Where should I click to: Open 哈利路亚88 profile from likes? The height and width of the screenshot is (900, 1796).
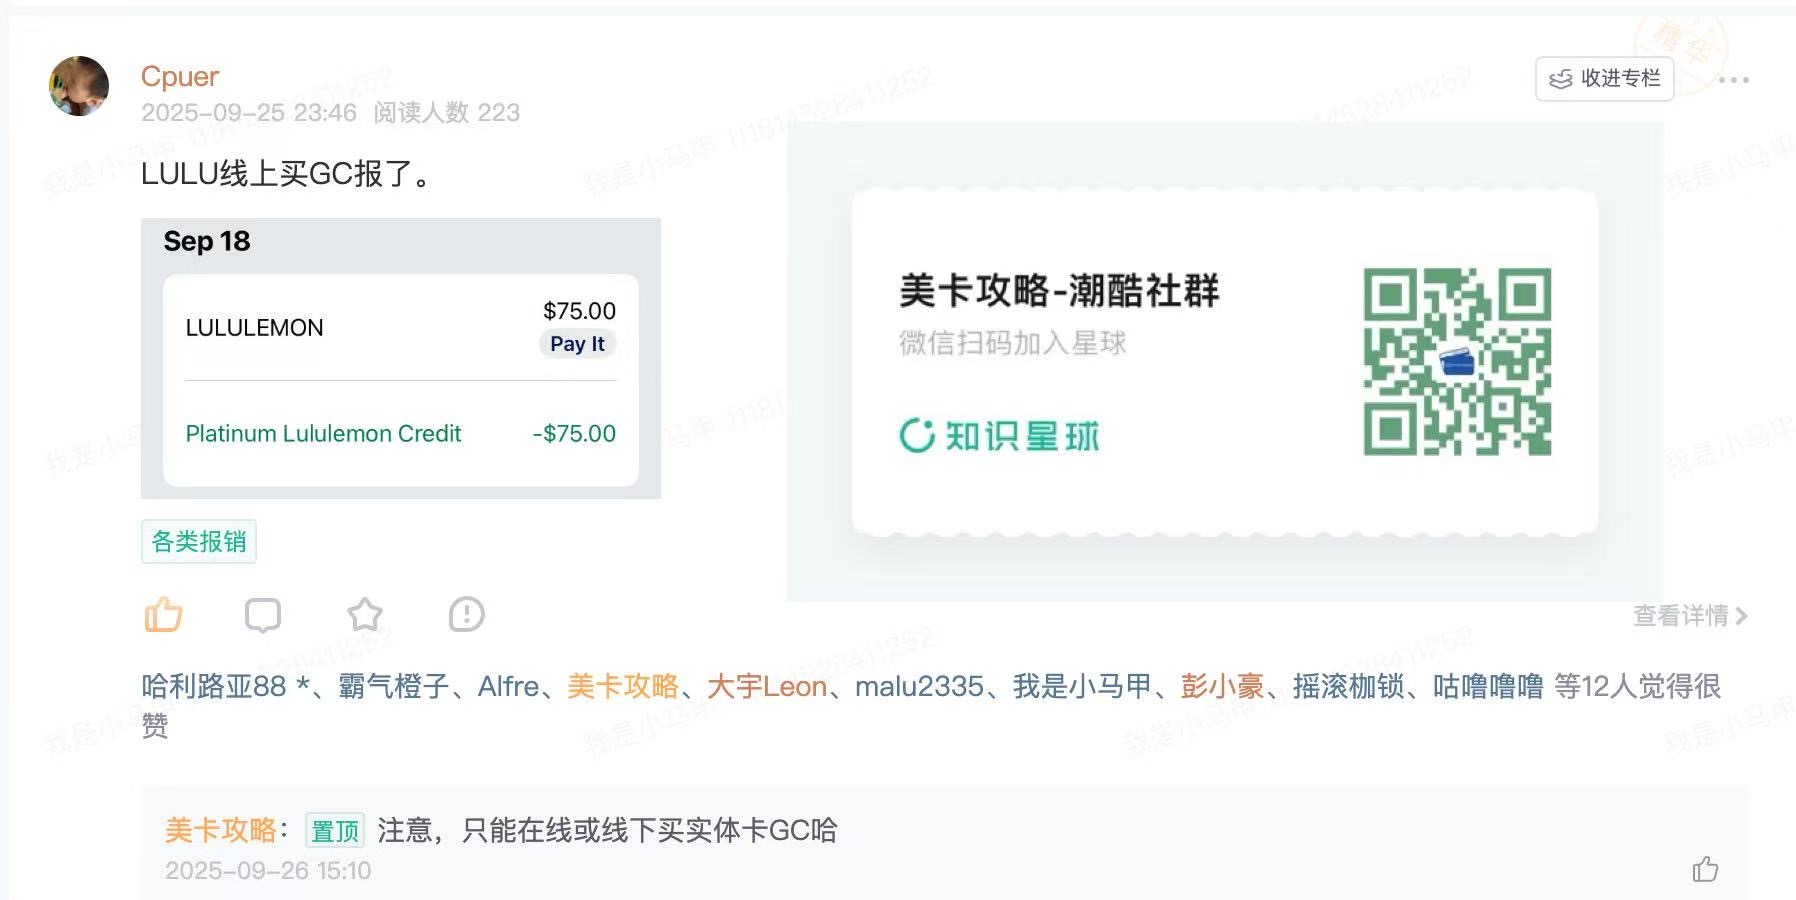coord(214,687)
